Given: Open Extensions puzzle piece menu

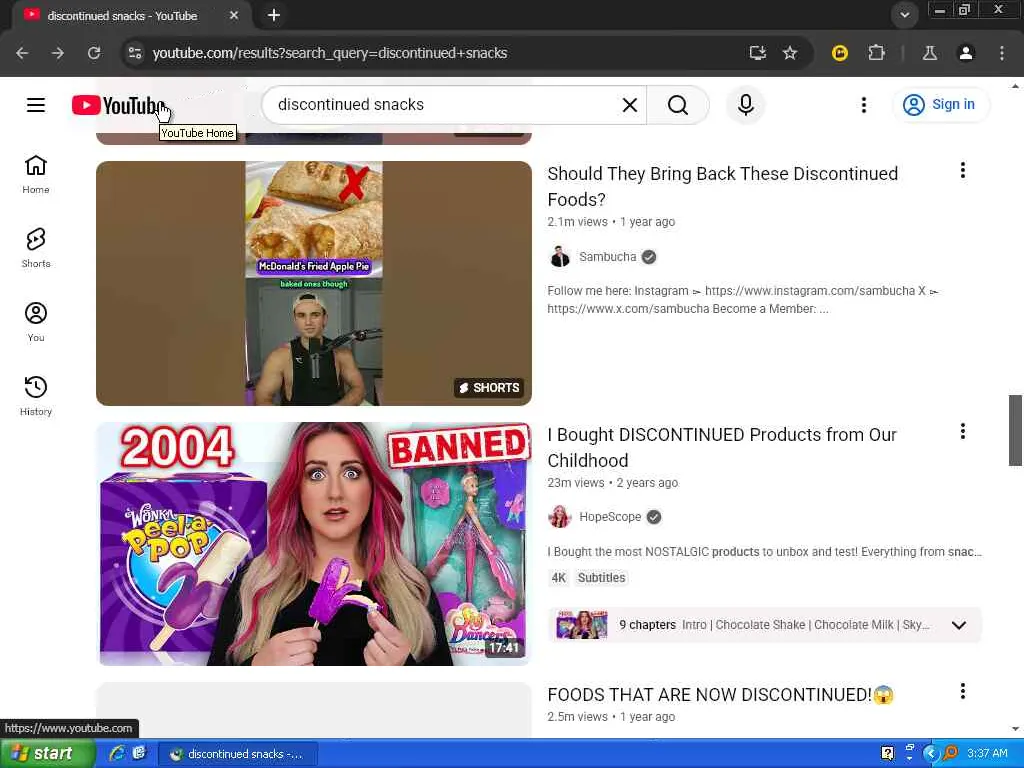Looking at the screenshot, I should [x=876, y=53].
